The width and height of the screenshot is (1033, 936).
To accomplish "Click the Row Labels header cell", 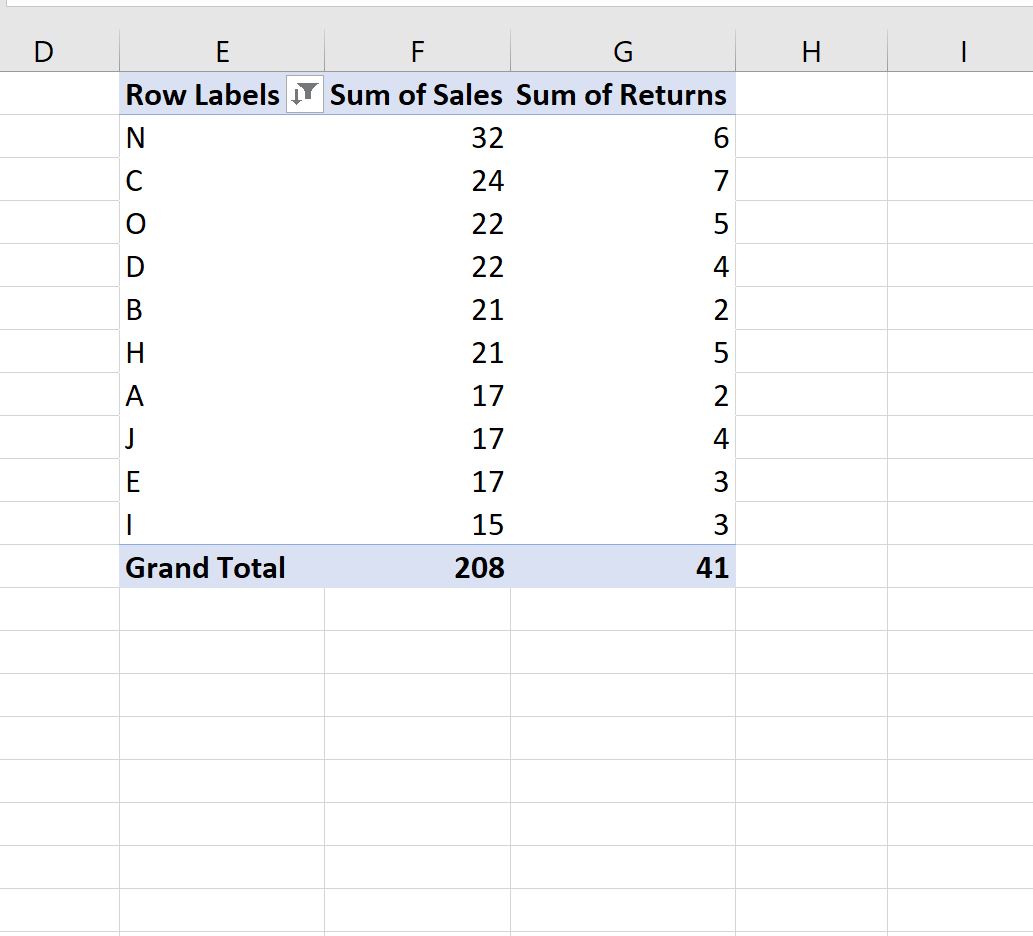I will point(222,94).
